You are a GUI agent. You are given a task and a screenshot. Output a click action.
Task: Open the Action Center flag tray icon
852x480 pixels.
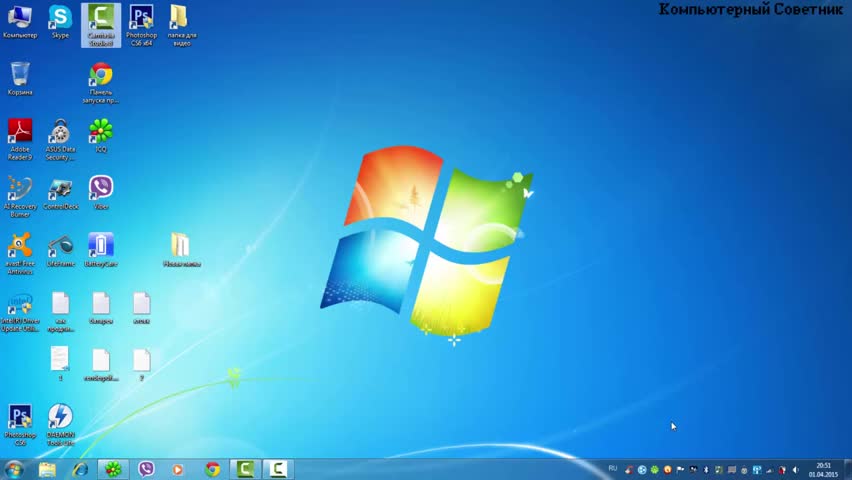(680, 470)
